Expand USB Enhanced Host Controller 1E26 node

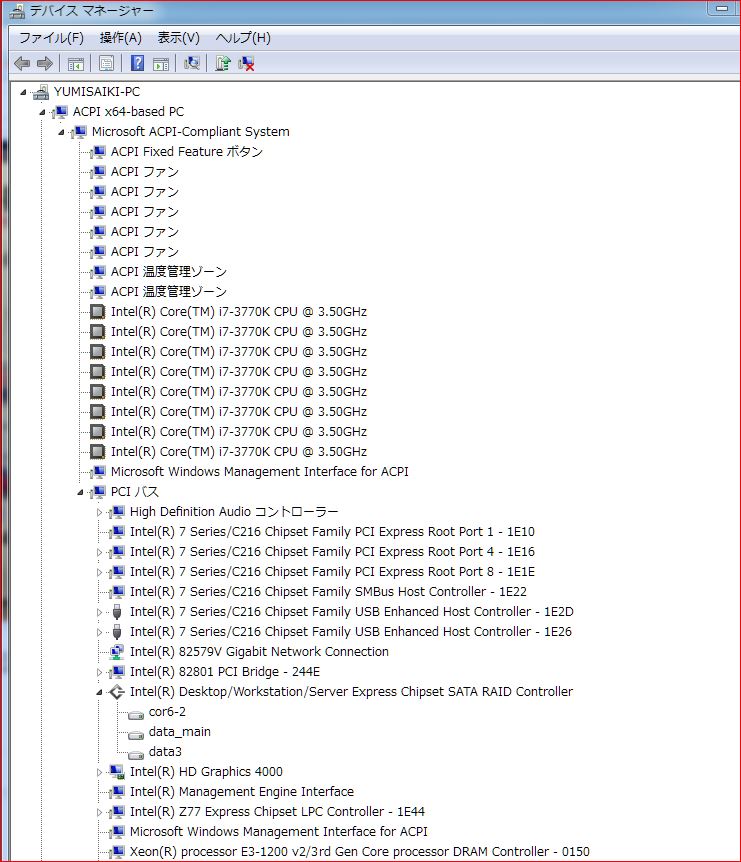(99, 632)
